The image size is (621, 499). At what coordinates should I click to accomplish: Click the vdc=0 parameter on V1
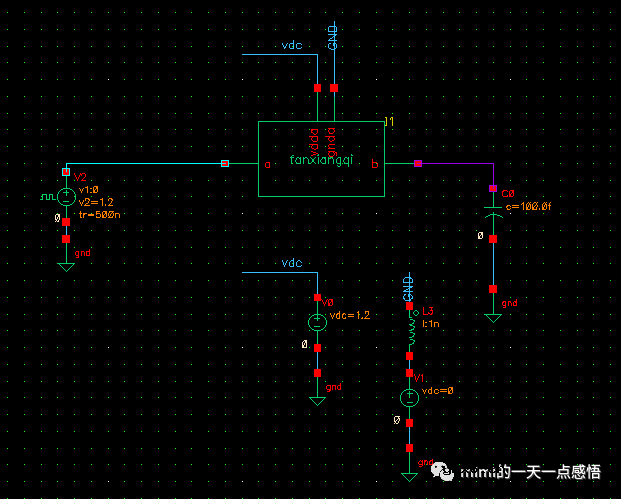coord(438,390)
